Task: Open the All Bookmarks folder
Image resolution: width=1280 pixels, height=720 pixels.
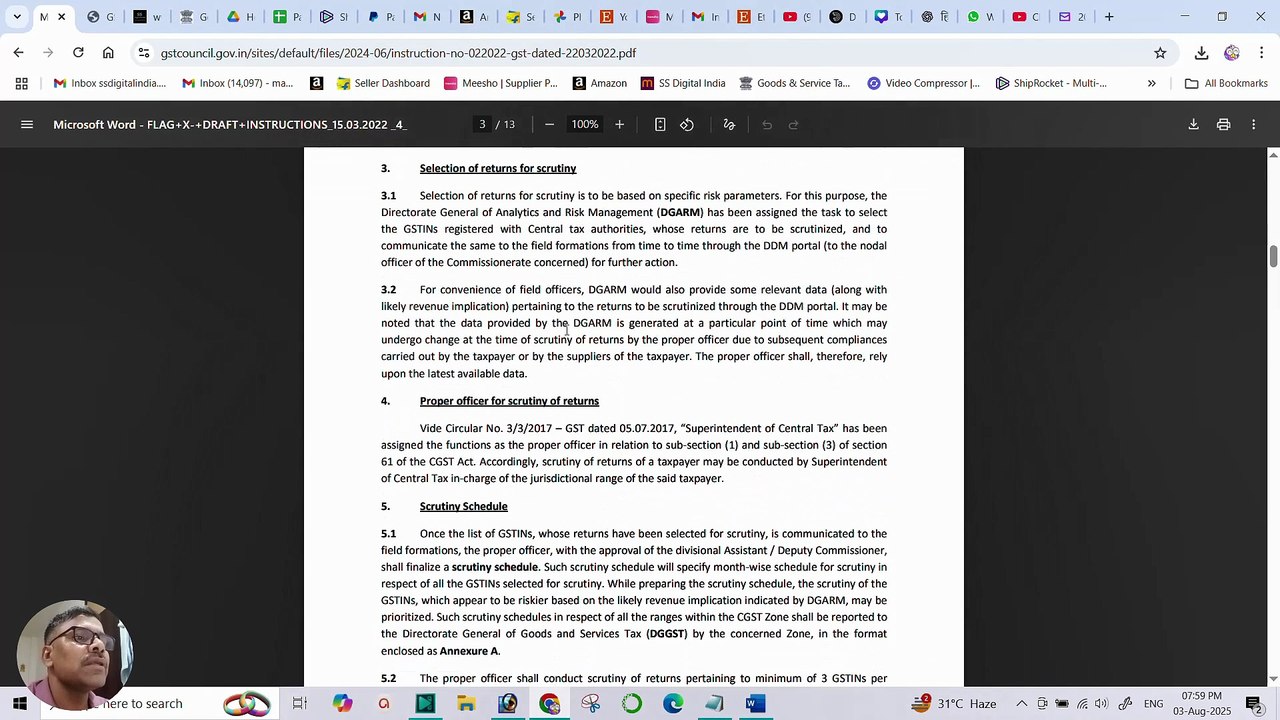Action: 1226,84
